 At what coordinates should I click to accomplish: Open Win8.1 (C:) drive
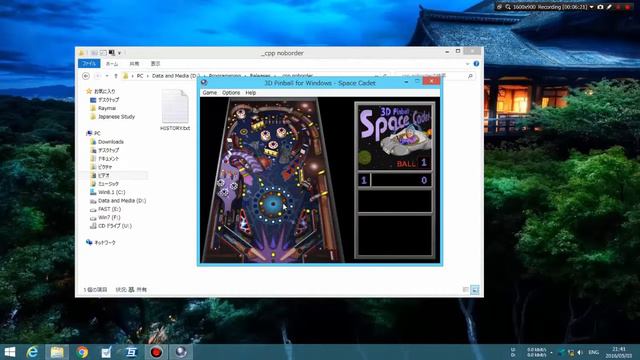click(x=108, y=192)
